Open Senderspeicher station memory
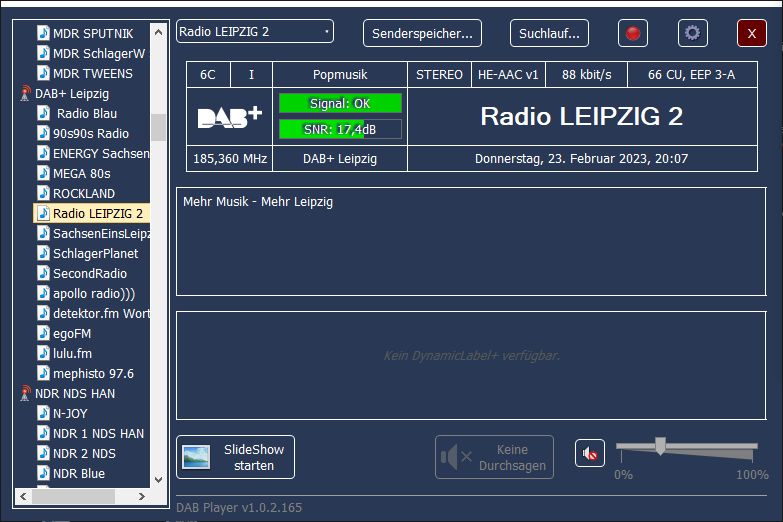Viewport: 783px width, 522px height. click(422, 33)
